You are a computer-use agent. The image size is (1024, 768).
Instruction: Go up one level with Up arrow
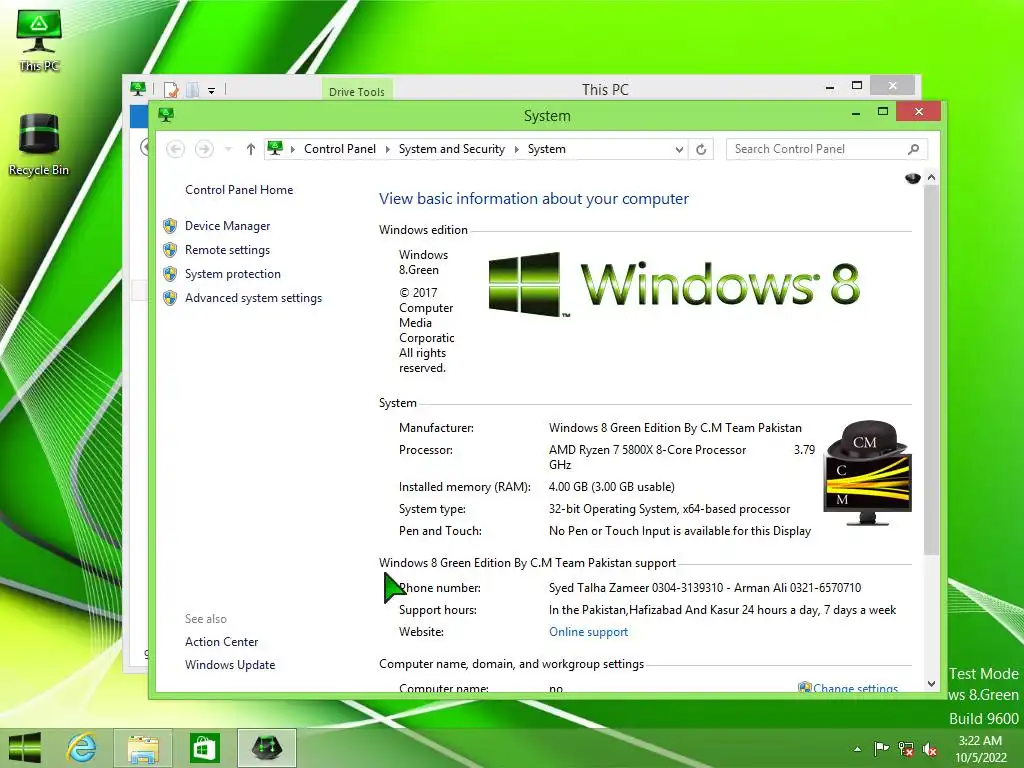[x=251, y=149]
